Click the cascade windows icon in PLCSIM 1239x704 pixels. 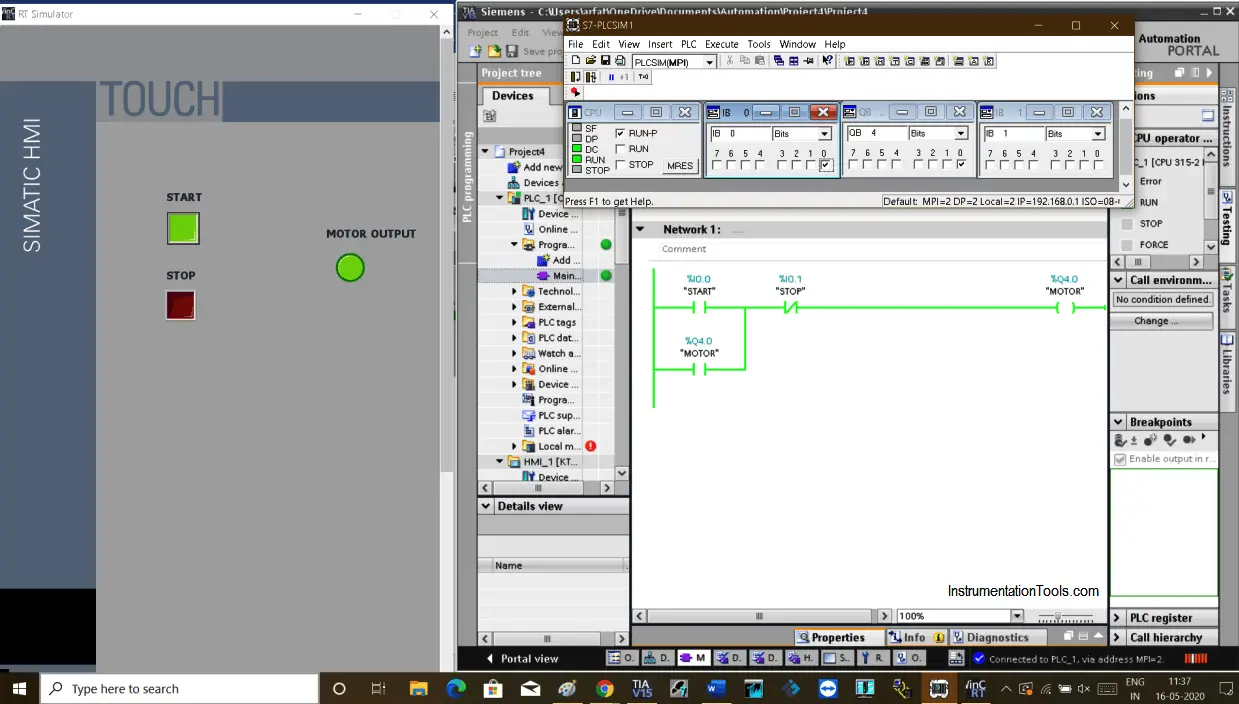[x=779, y=61]
